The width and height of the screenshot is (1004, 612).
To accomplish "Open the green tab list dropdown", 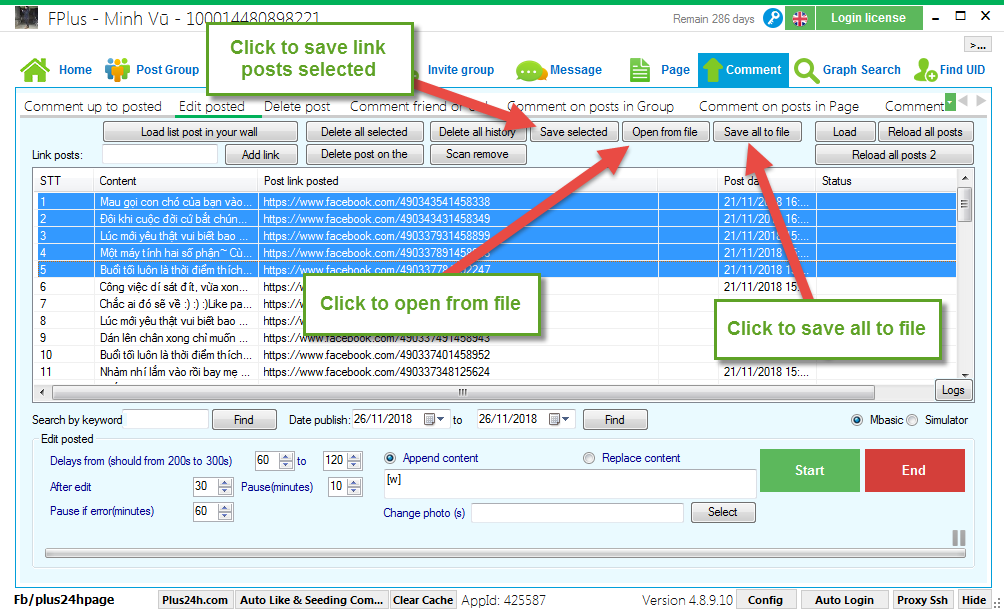I will [x=950, y=101].
